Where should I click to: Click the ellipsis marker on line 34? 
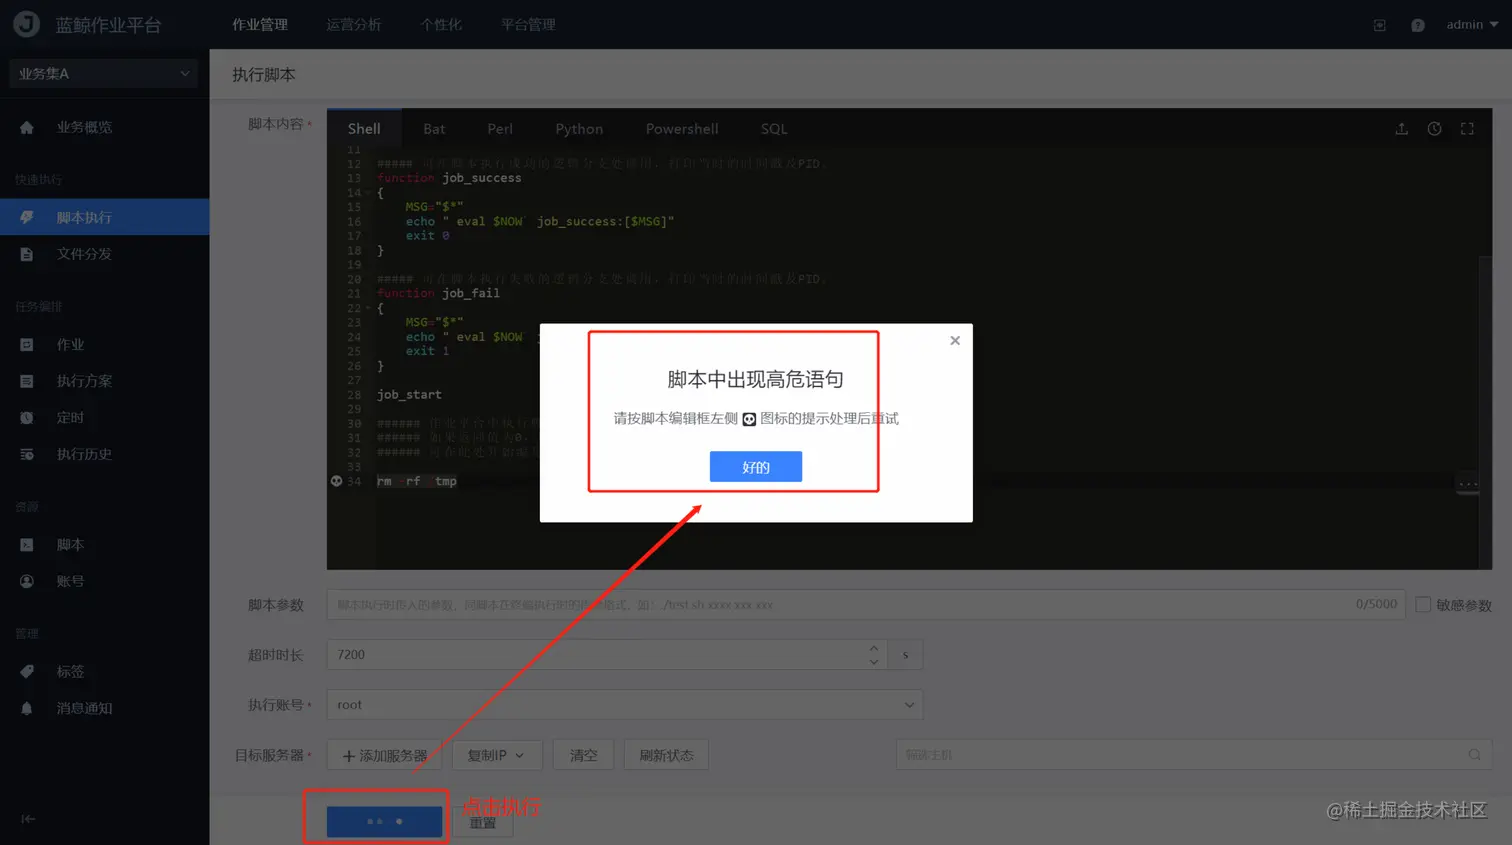pyautogui.click(x=1468, y=483)
